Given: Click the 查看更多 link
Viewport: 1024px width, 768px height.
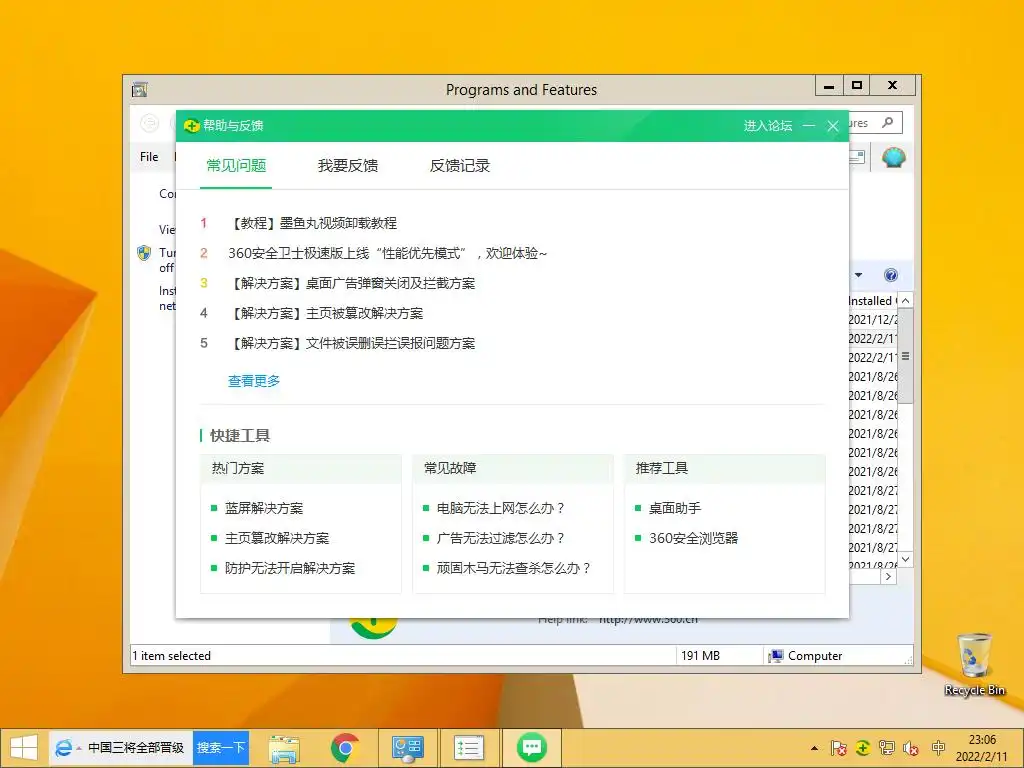Looking at the screenshot, I should pos(253,381).
